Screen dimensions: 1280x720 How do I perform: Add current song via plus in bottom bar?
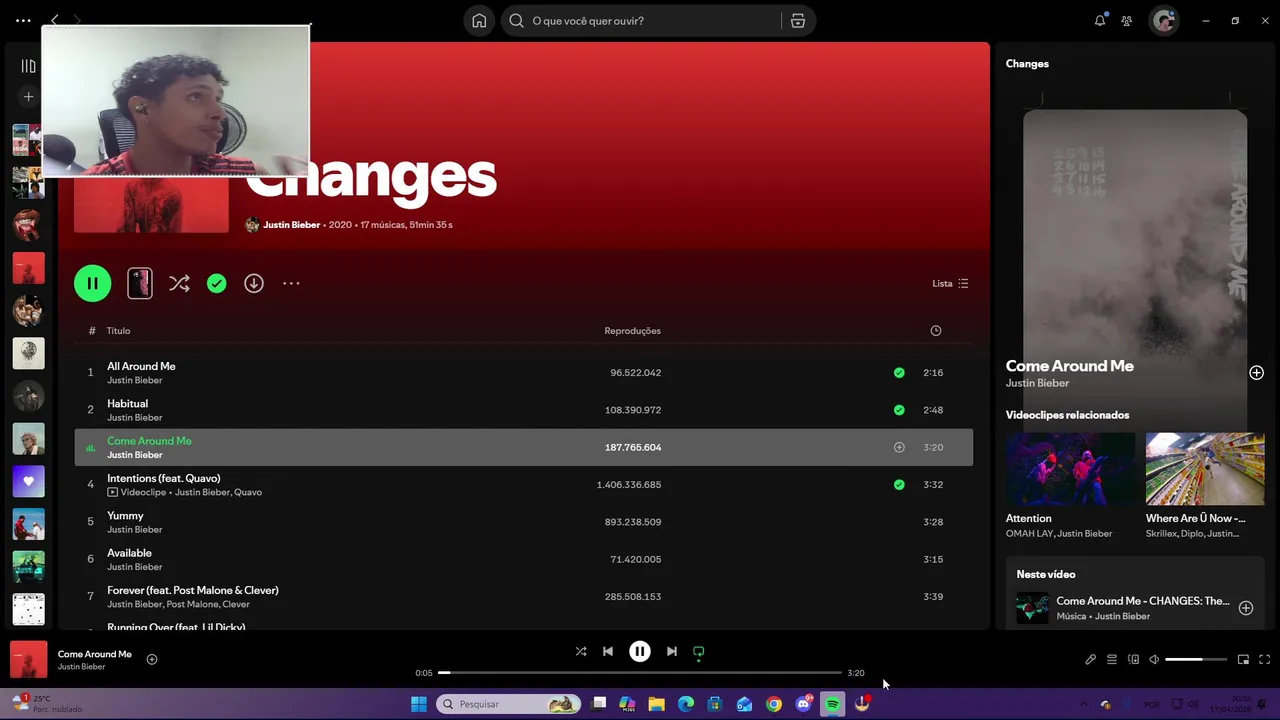(152, 659)
